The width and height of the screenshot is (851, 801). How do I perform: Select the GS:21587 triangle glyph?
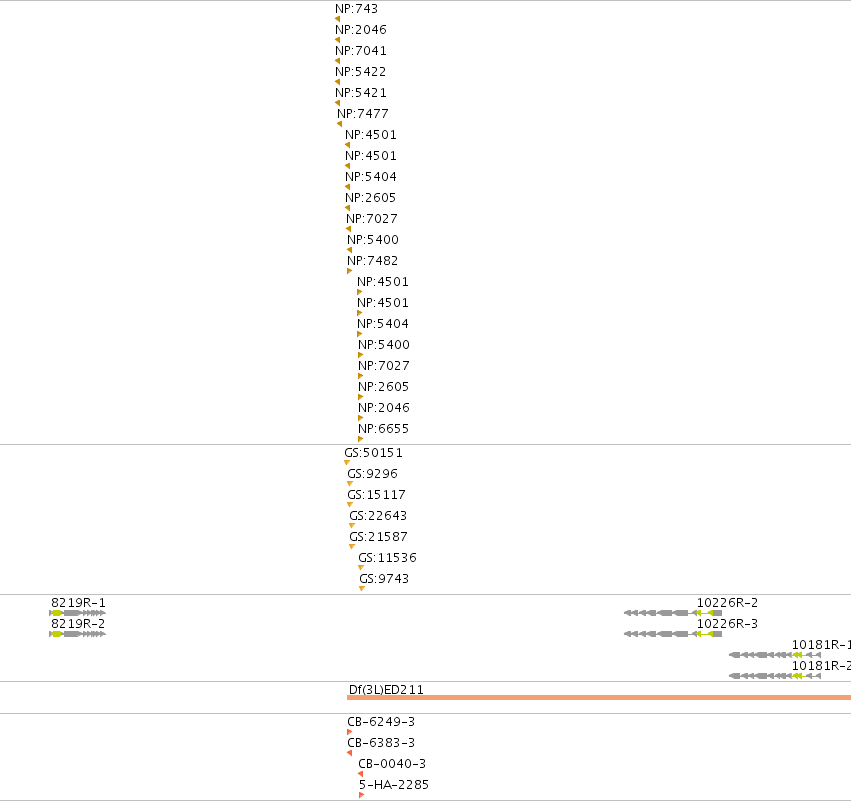click(x=352, y=547)
